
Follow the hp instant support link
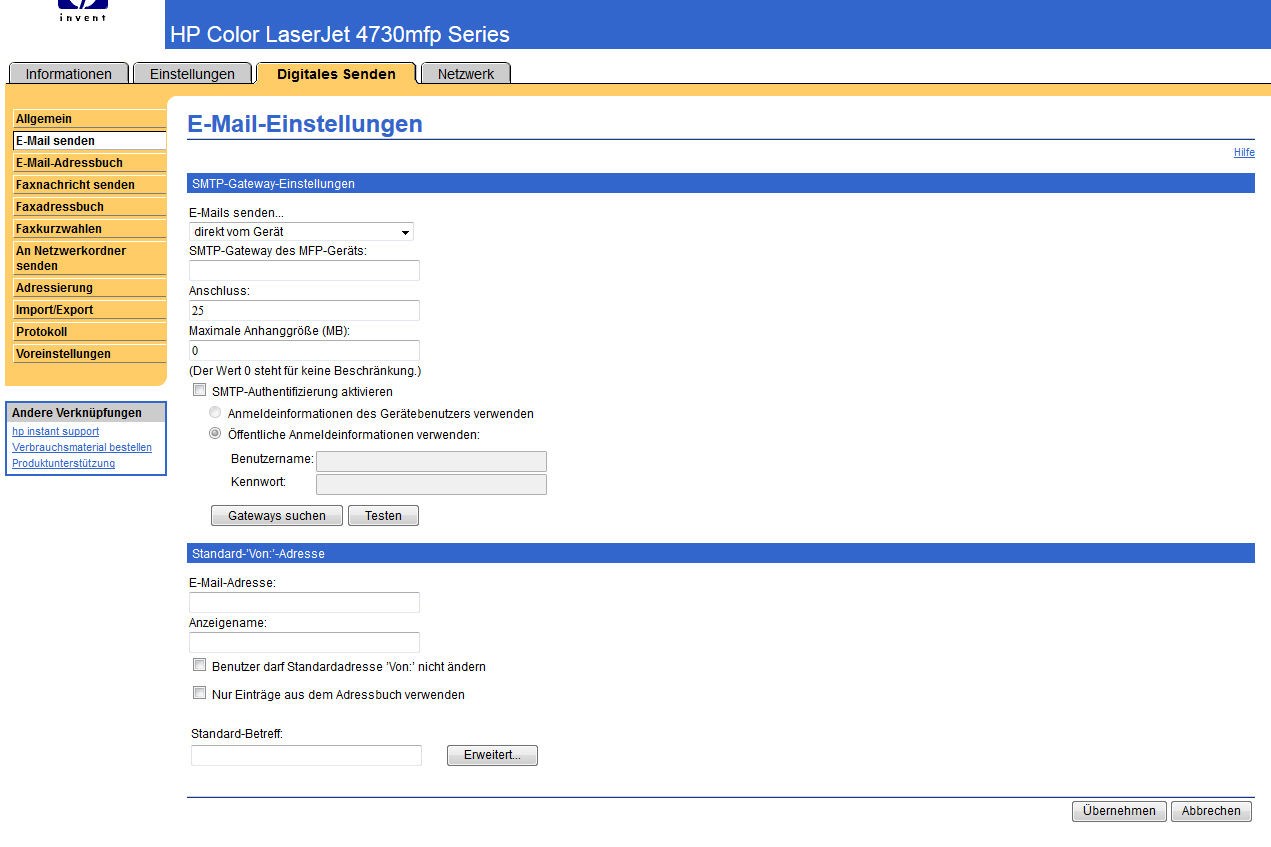pyautogui.click(x=55, y=432)
